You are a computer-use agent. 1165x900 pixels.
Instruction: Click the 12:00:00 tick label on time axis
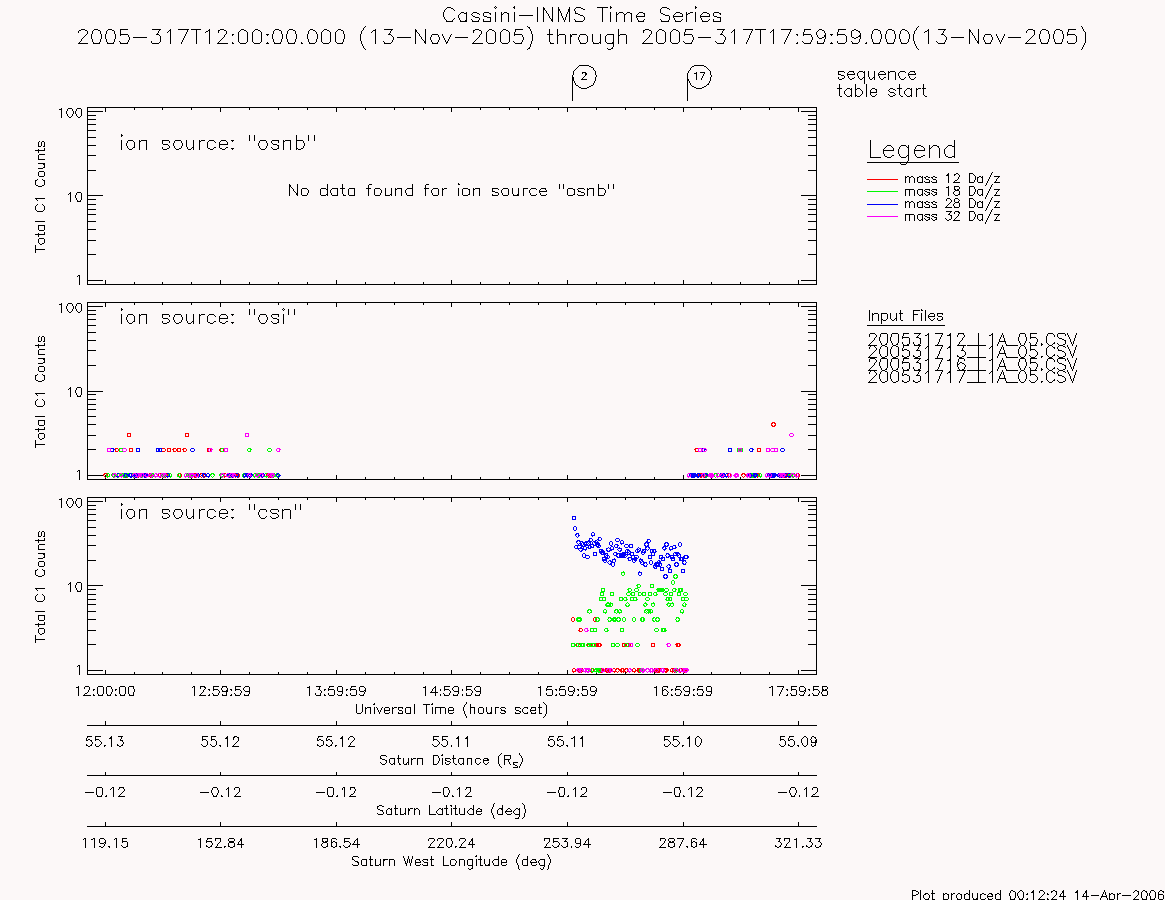(105, 691)
